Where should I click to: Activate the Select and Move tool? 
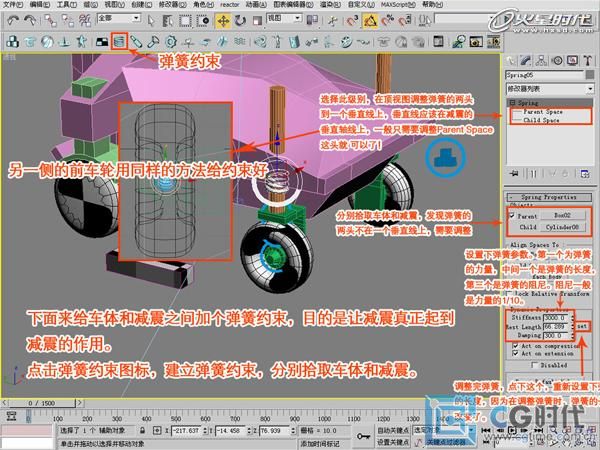[x=223, y=21]
